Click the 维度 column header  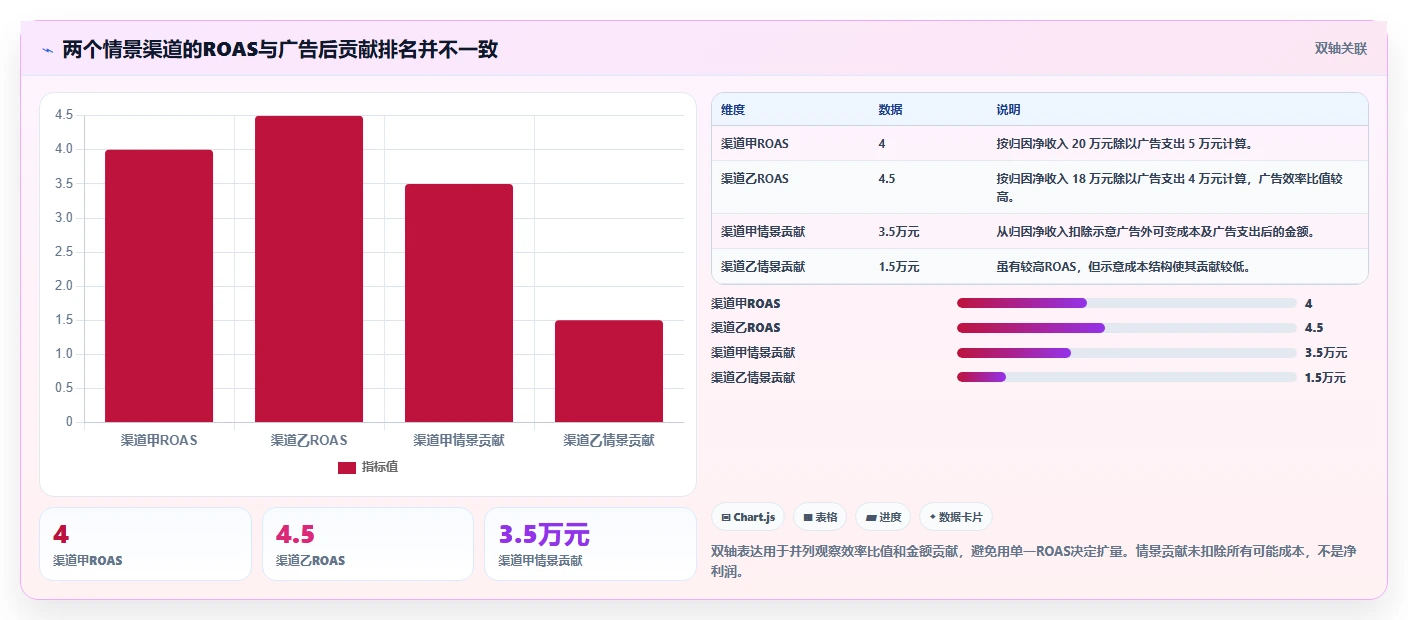733,110
